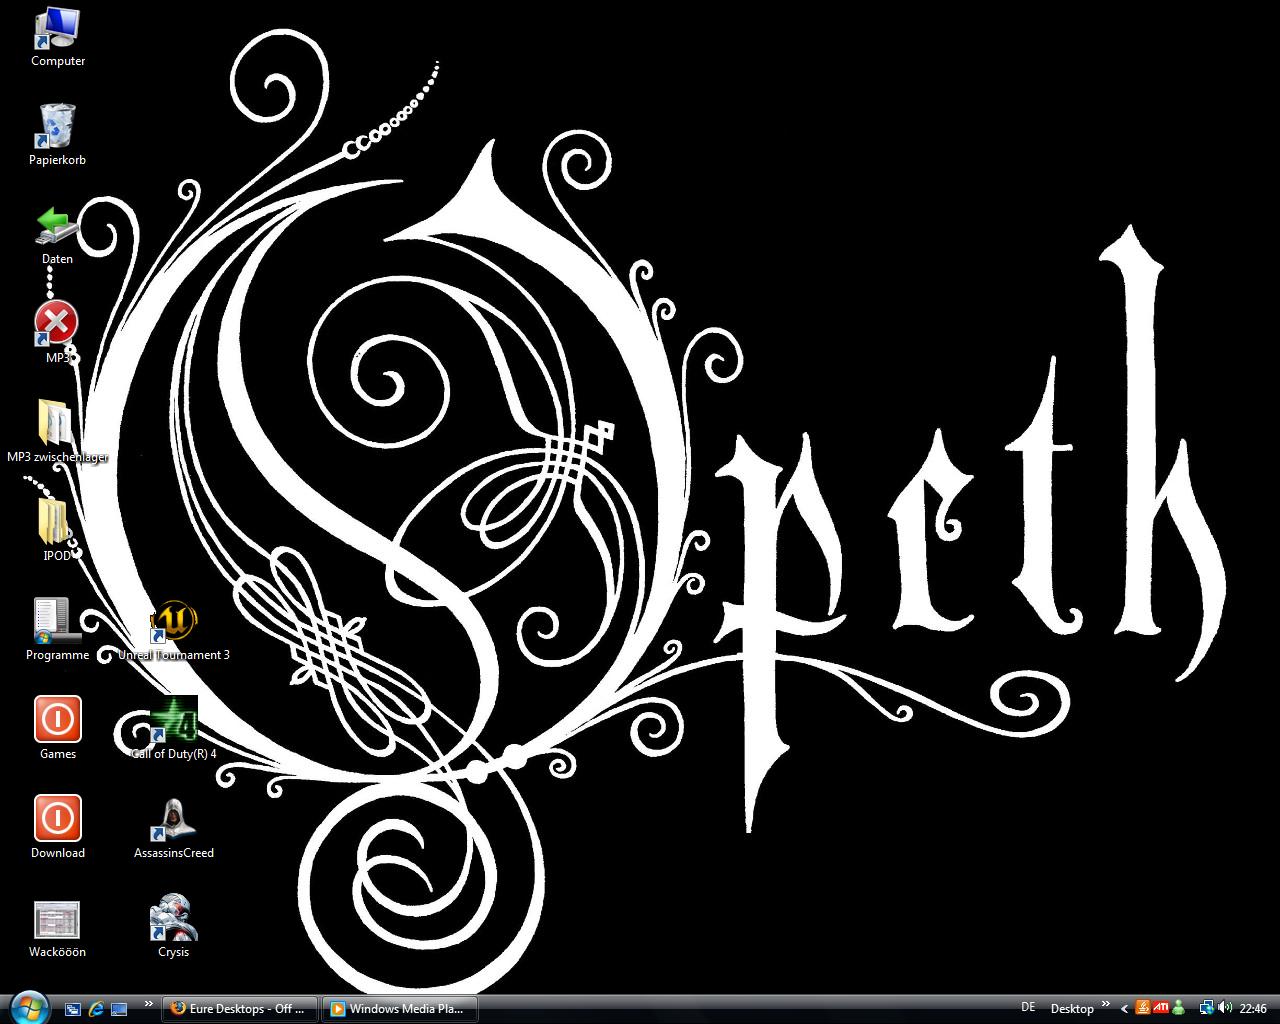
Task: Click the DE language indicator
Action: pyautogui.click(x=1028, y=1007)
